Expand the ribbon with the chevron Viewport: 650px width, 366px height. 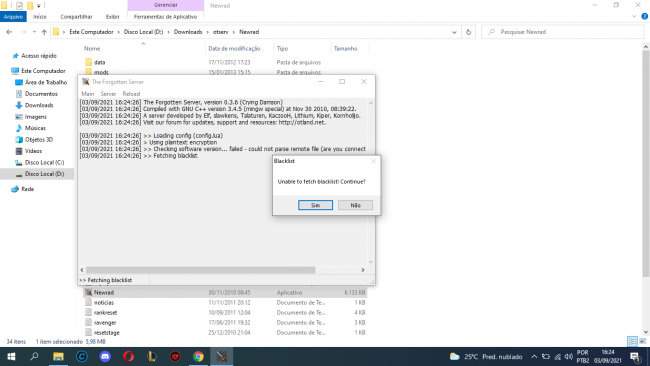tap(634, 17)
